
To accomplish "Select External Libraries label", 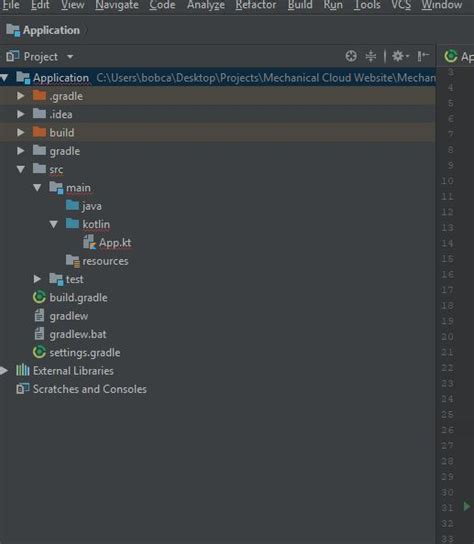I will pos(73,371).
